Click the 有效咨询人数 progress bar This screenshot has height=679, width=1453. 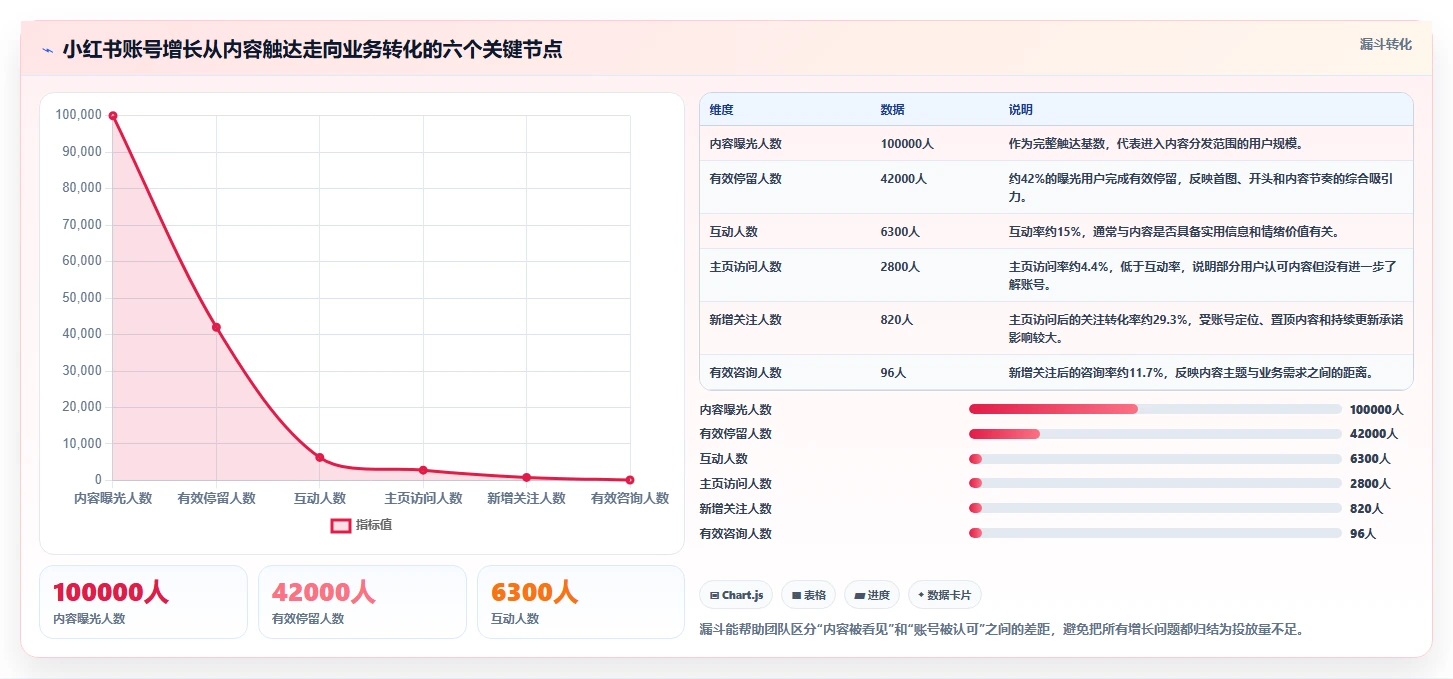[1155, 533]
